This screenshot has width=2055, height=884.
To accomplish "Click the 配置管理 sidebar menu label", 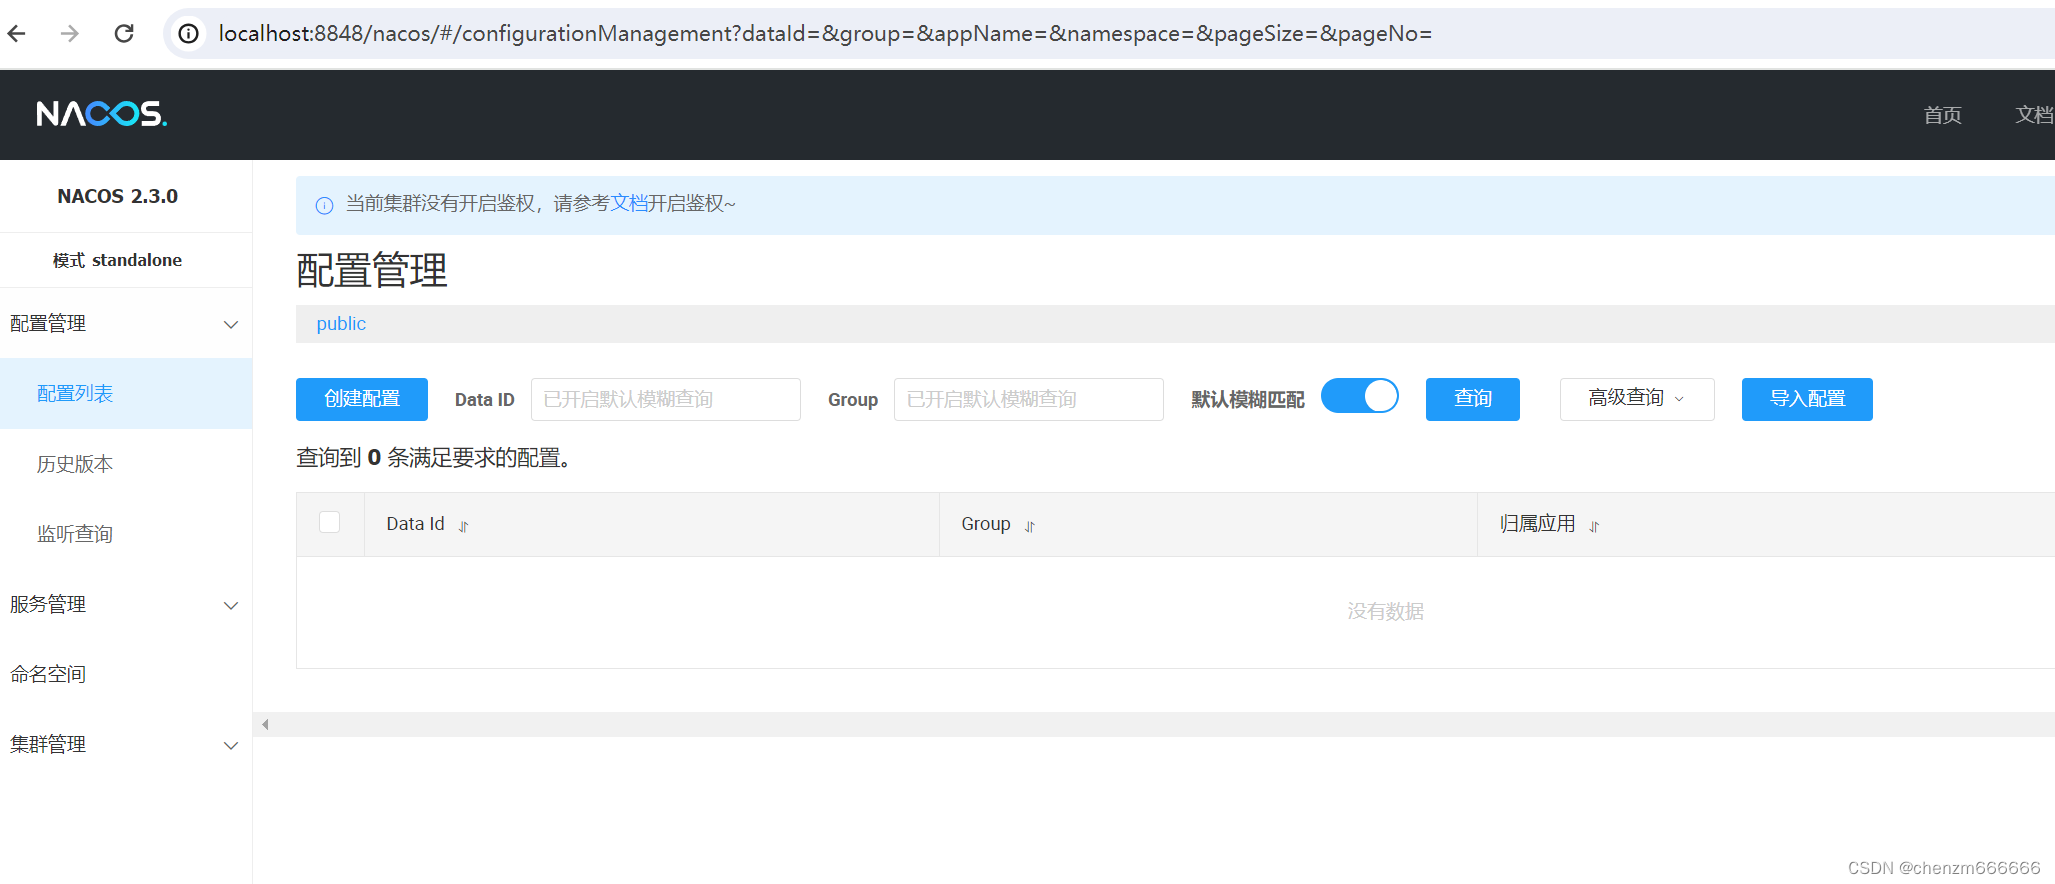I will (48, 324).
